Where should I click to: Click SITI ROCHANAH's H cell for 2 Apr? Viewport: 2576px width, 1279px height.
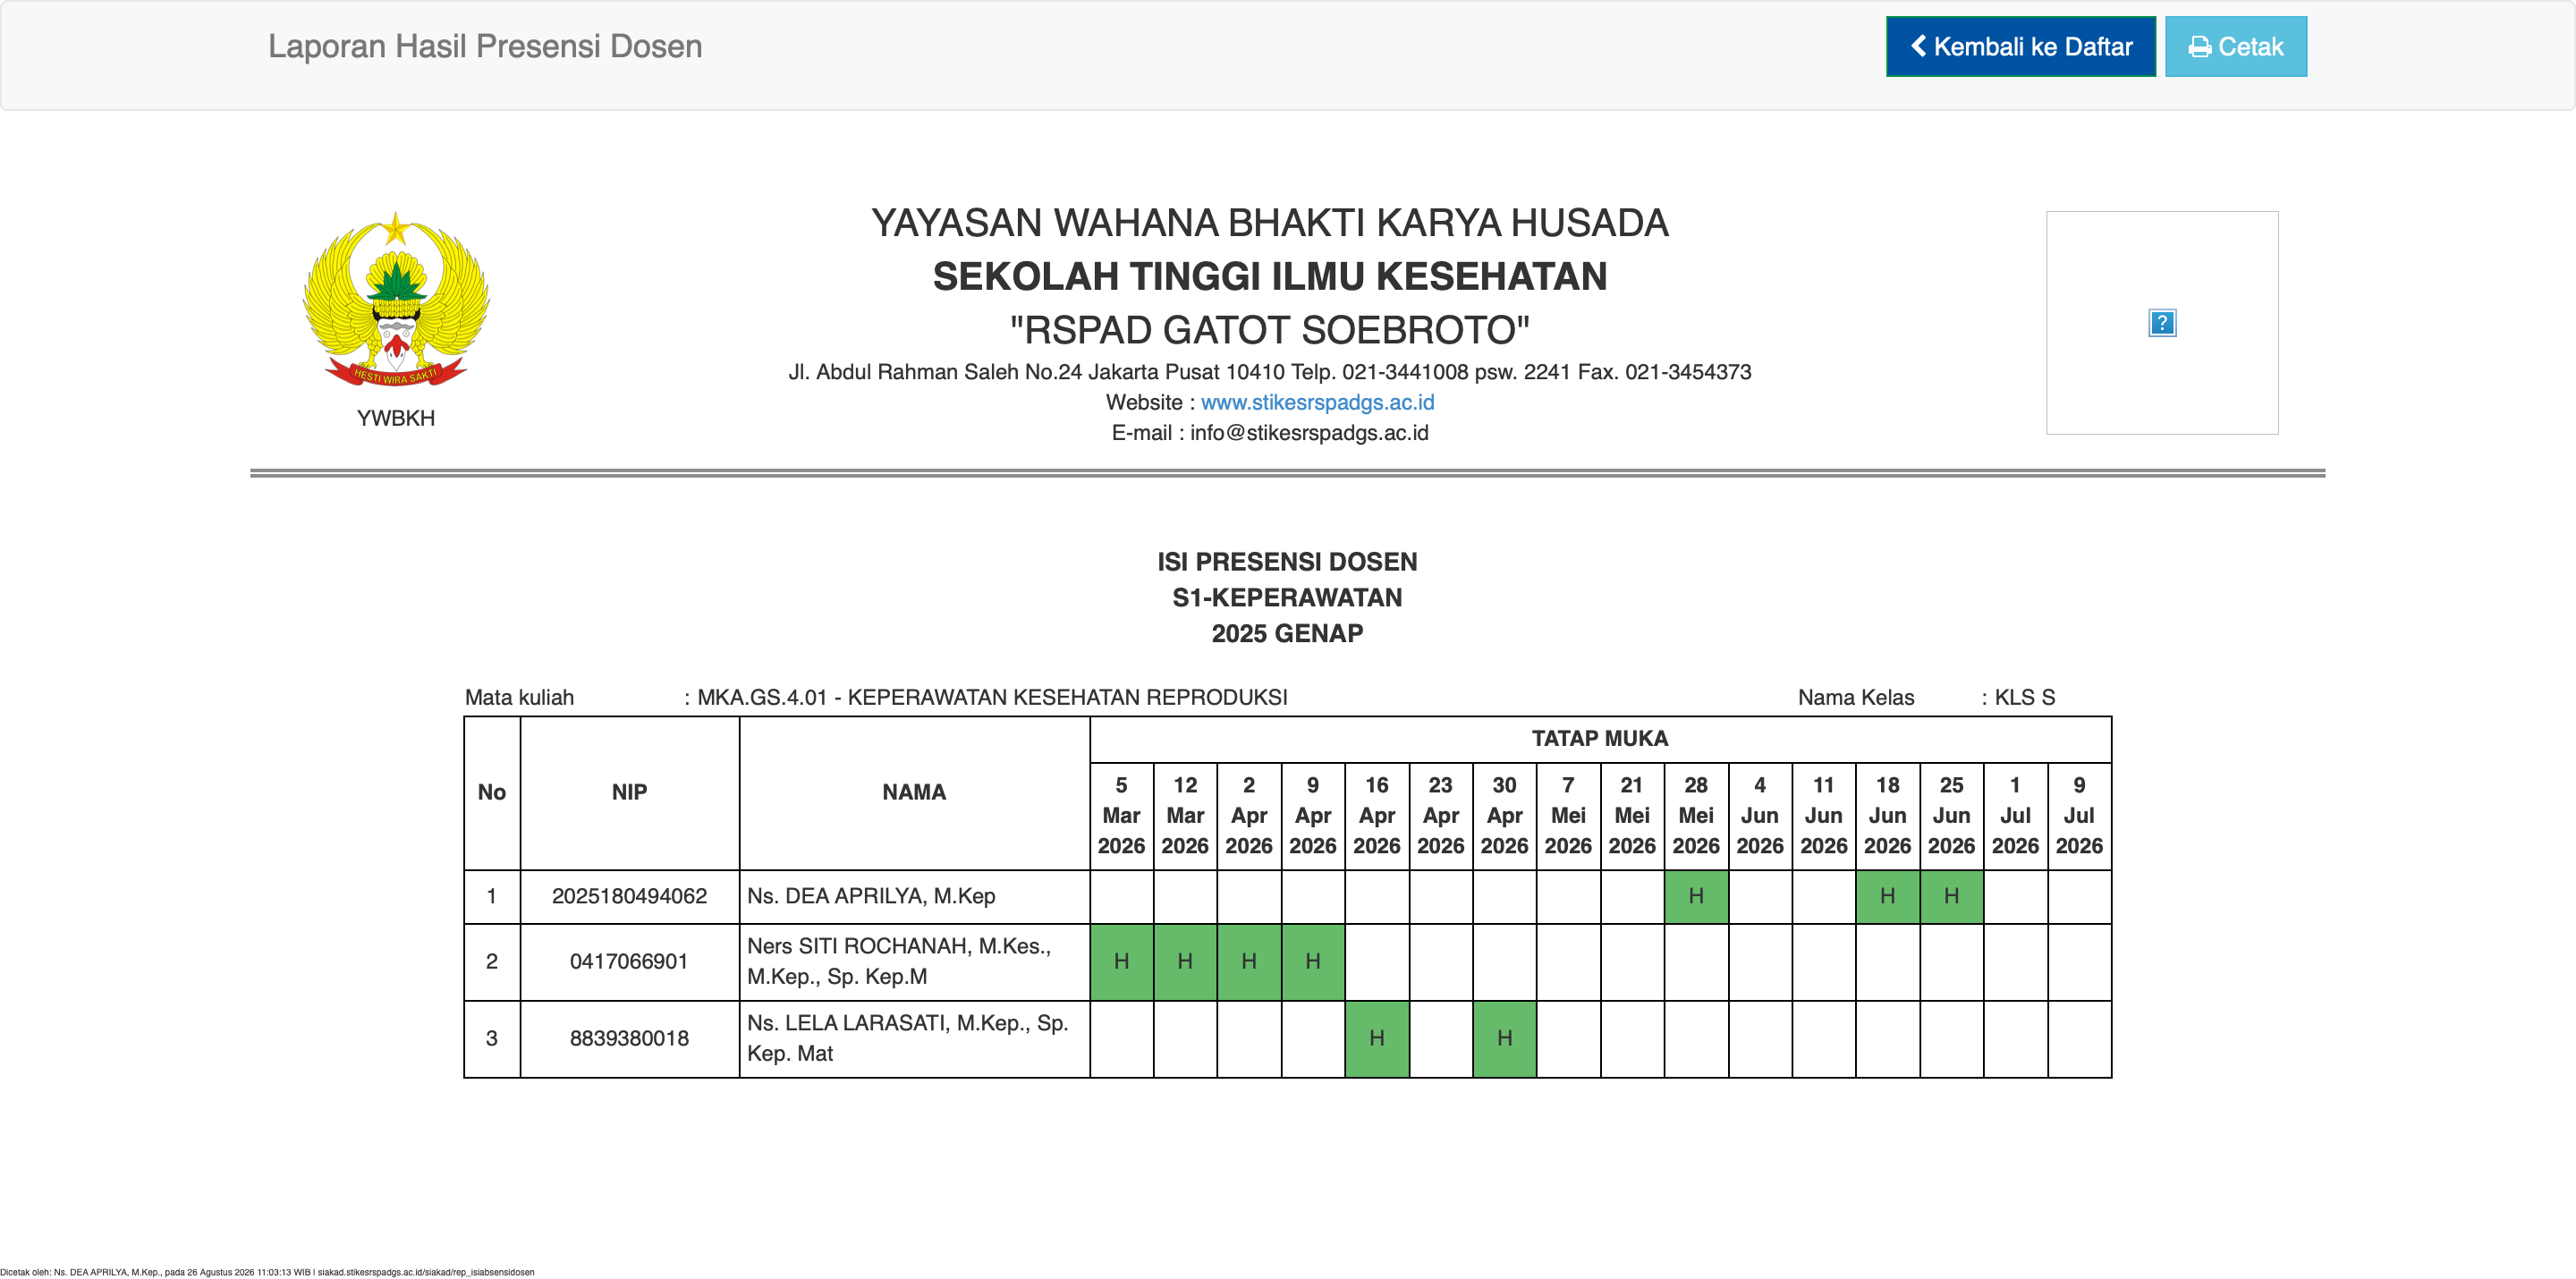(1249, 961)
